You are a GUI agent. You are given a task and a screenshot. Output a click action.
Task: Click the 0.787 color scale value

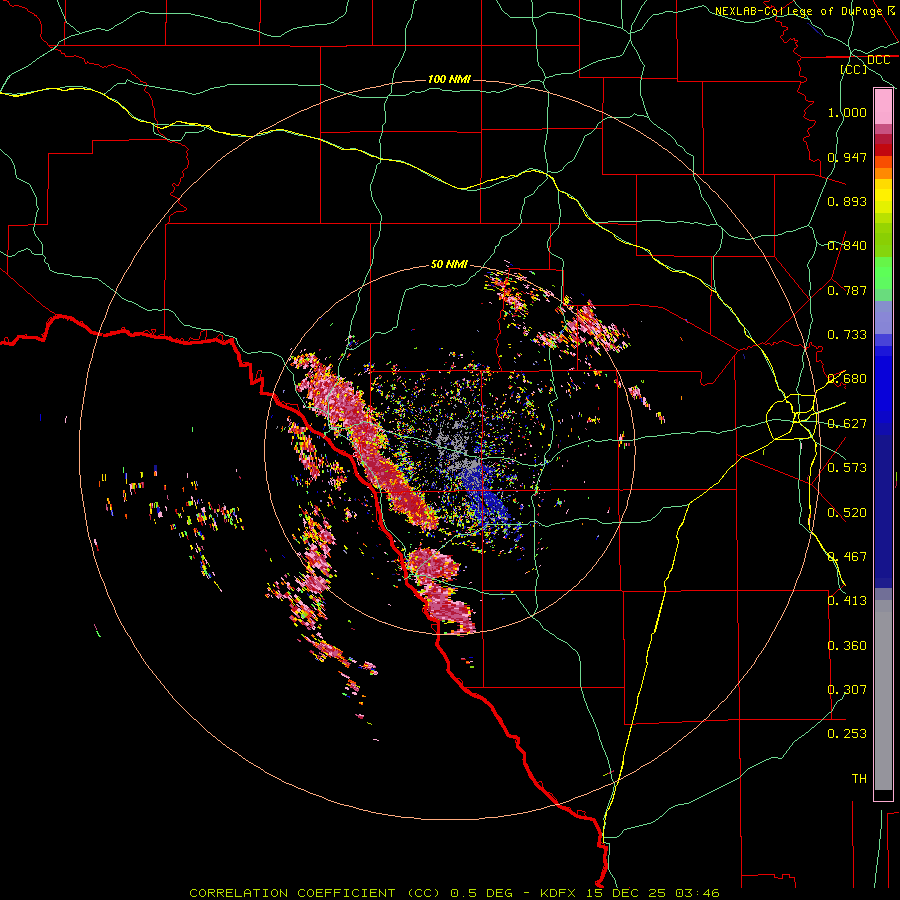click(x=847, y=290)
